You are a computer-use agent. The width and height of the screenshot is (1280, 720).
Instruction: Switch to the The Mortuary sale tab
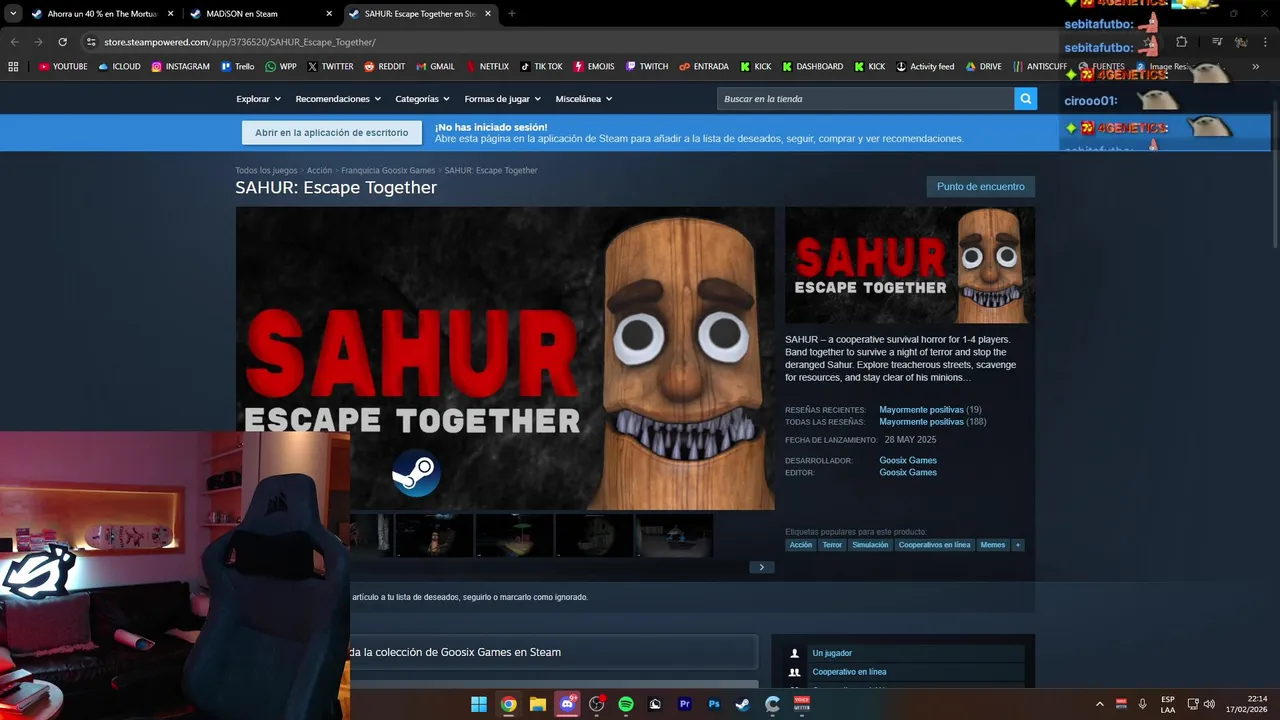click(103, 14)
